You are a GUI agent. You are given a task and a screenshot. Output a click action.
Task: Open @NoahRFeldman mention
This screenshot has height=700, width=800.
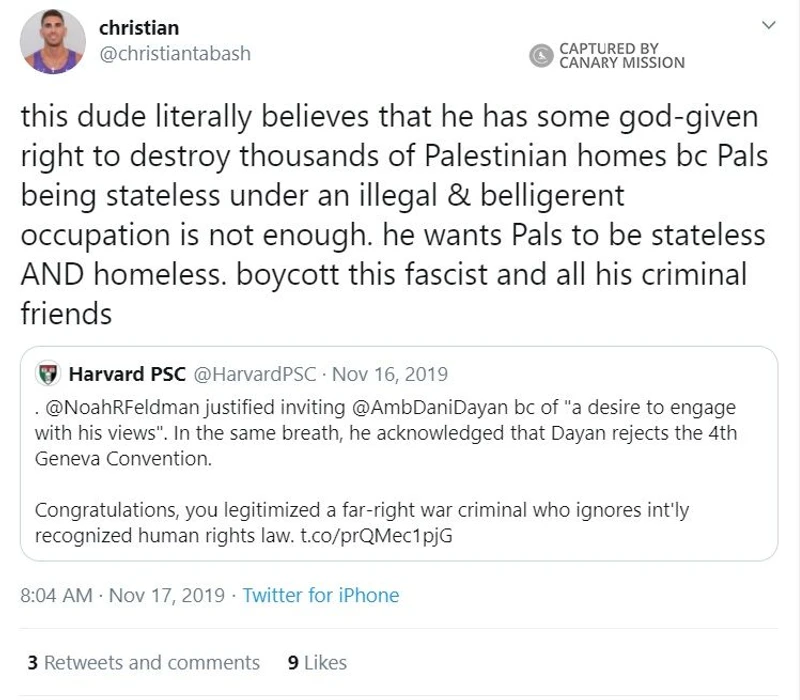pyautogui.click(x=122, y=407)
